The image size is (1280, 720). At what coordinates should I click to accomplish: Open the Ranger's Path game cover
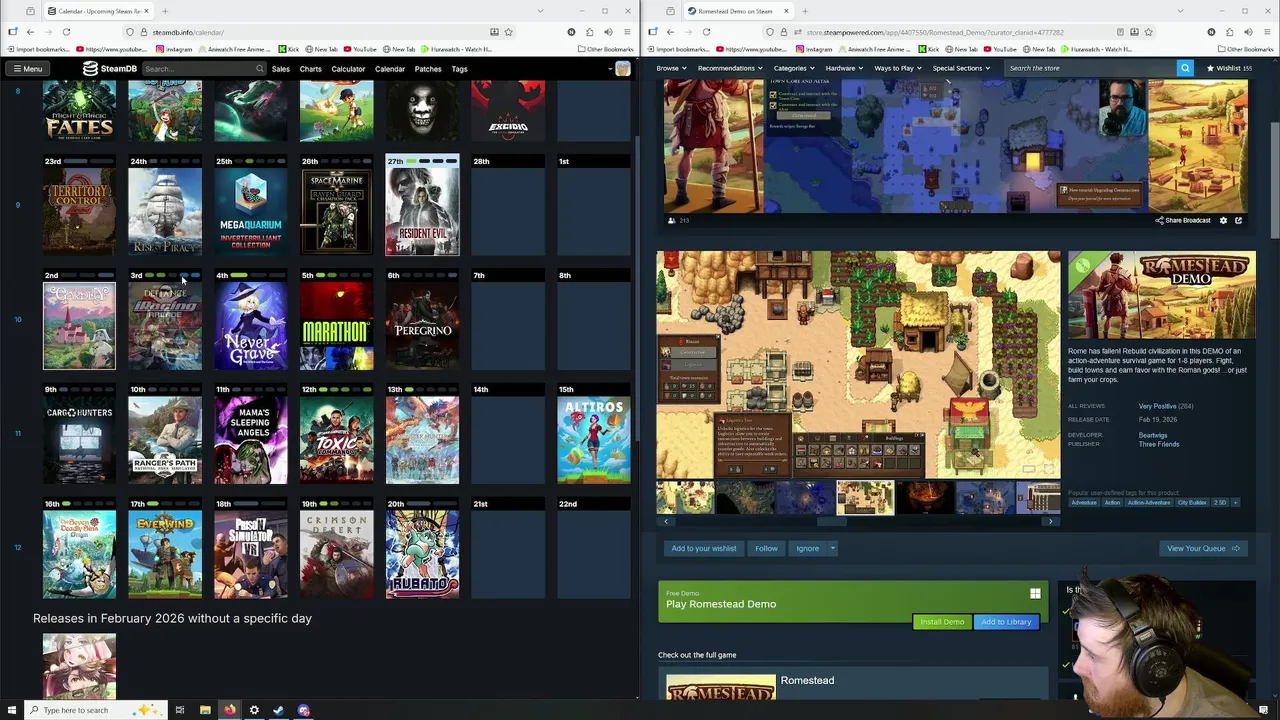[x=165, y=440]
